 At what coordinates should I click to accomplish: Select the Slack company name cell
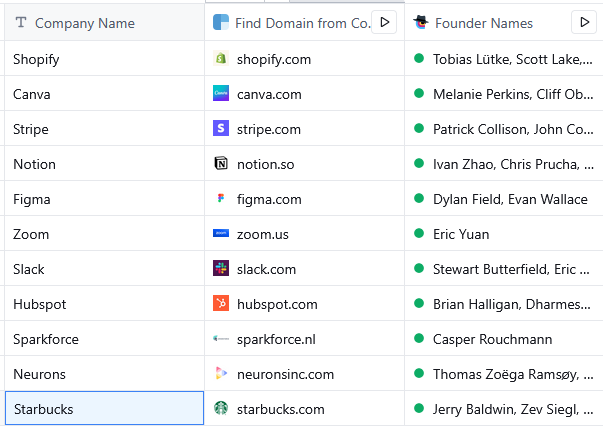click(x=104, y=268)
